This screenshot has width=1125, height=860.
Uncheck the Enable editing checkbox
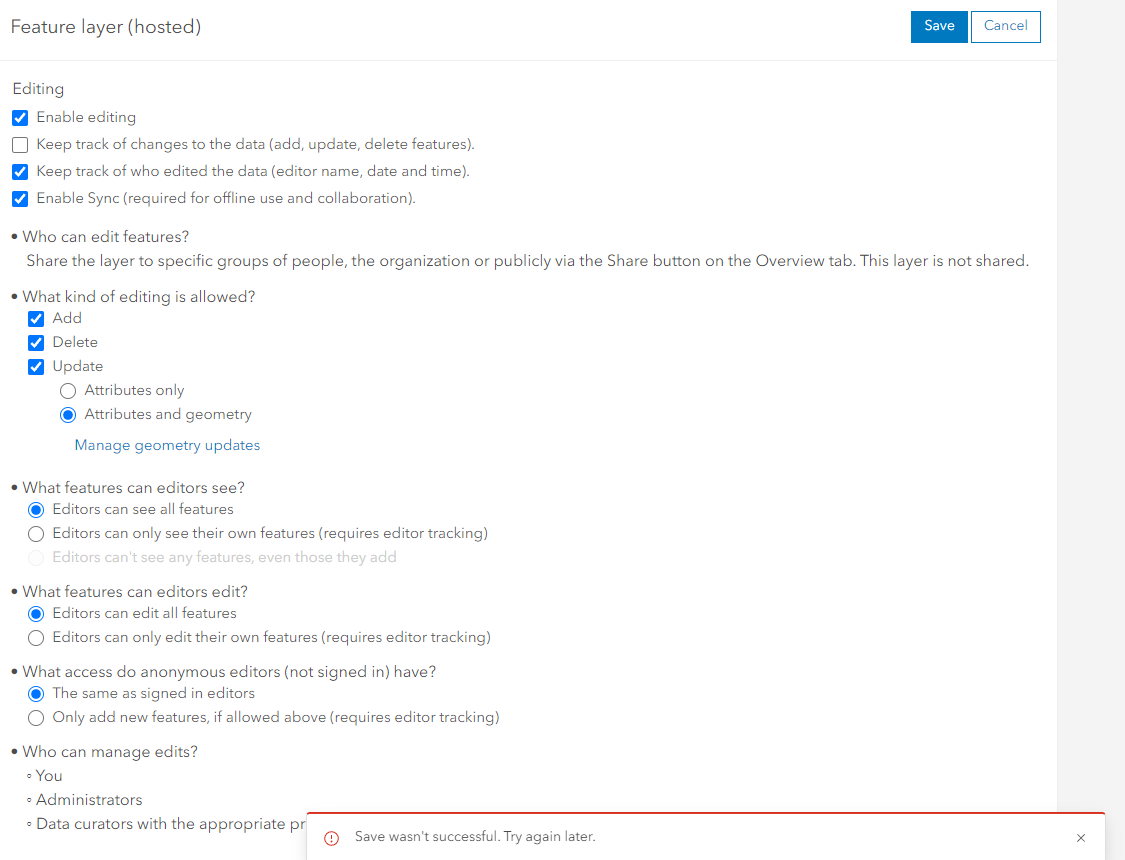tap(20, 118)
